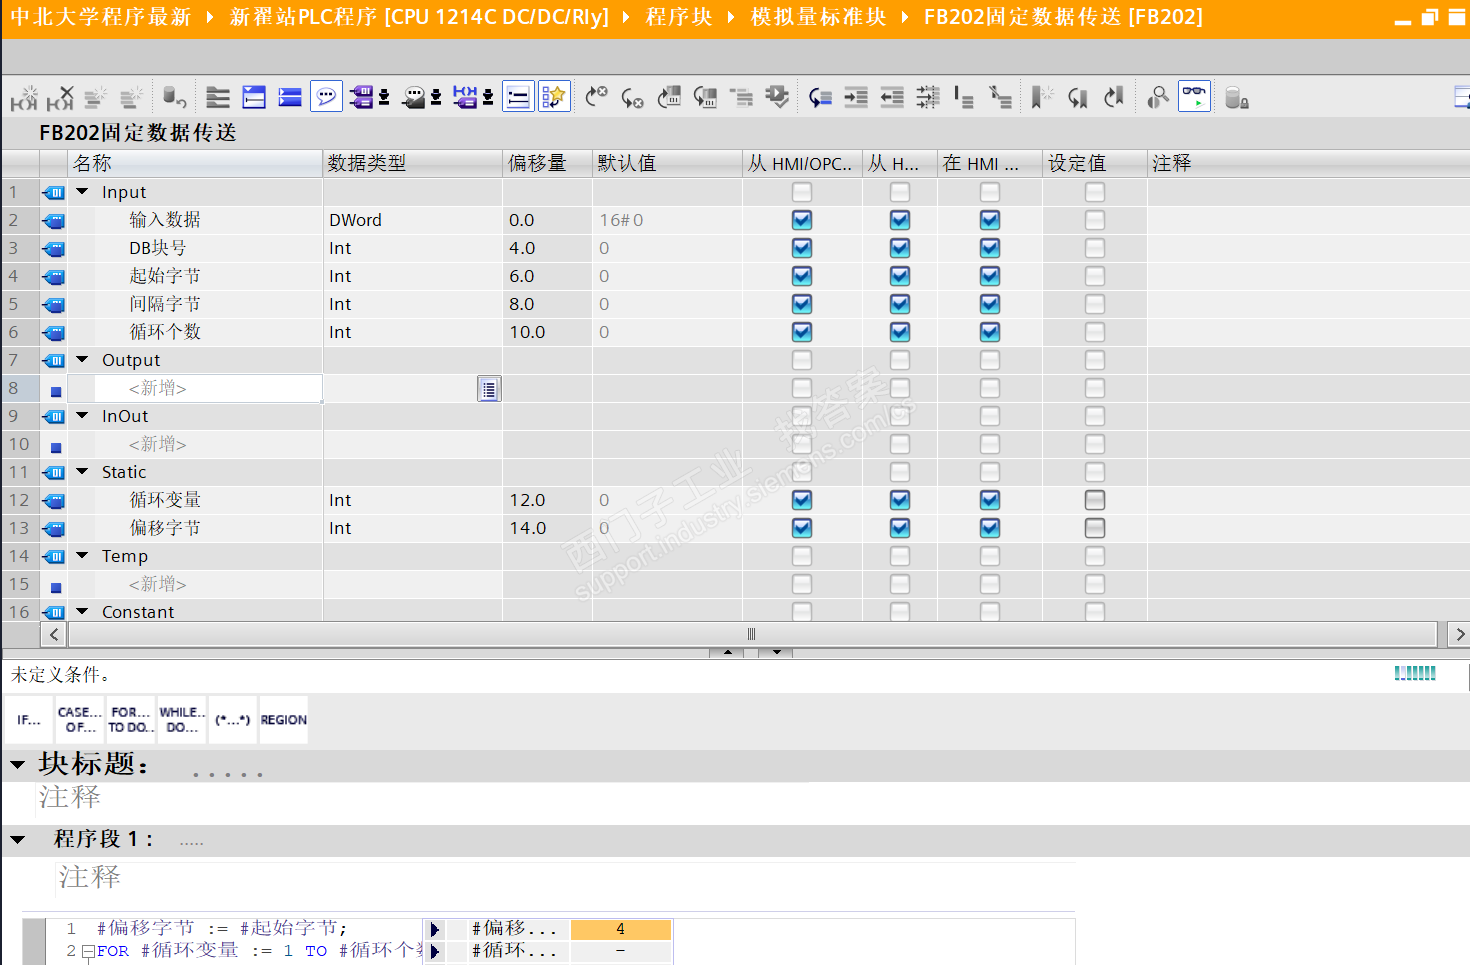Collapse the Temp section
The height and width of the screenshot is (965, 1470).
coord(83,555)
